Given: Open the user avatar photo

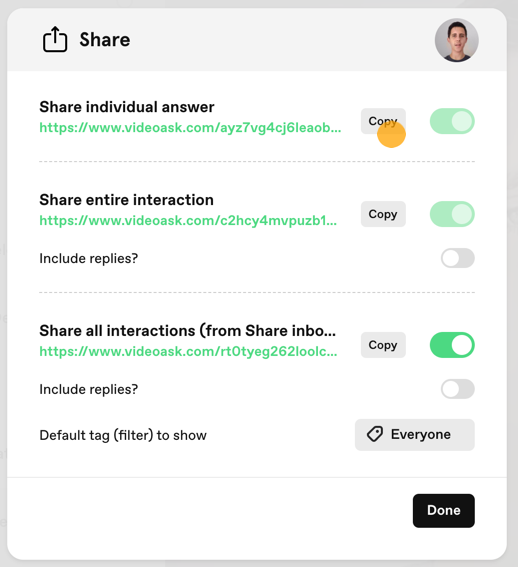Looking at the screenshot, I should (x=457, y=40).
